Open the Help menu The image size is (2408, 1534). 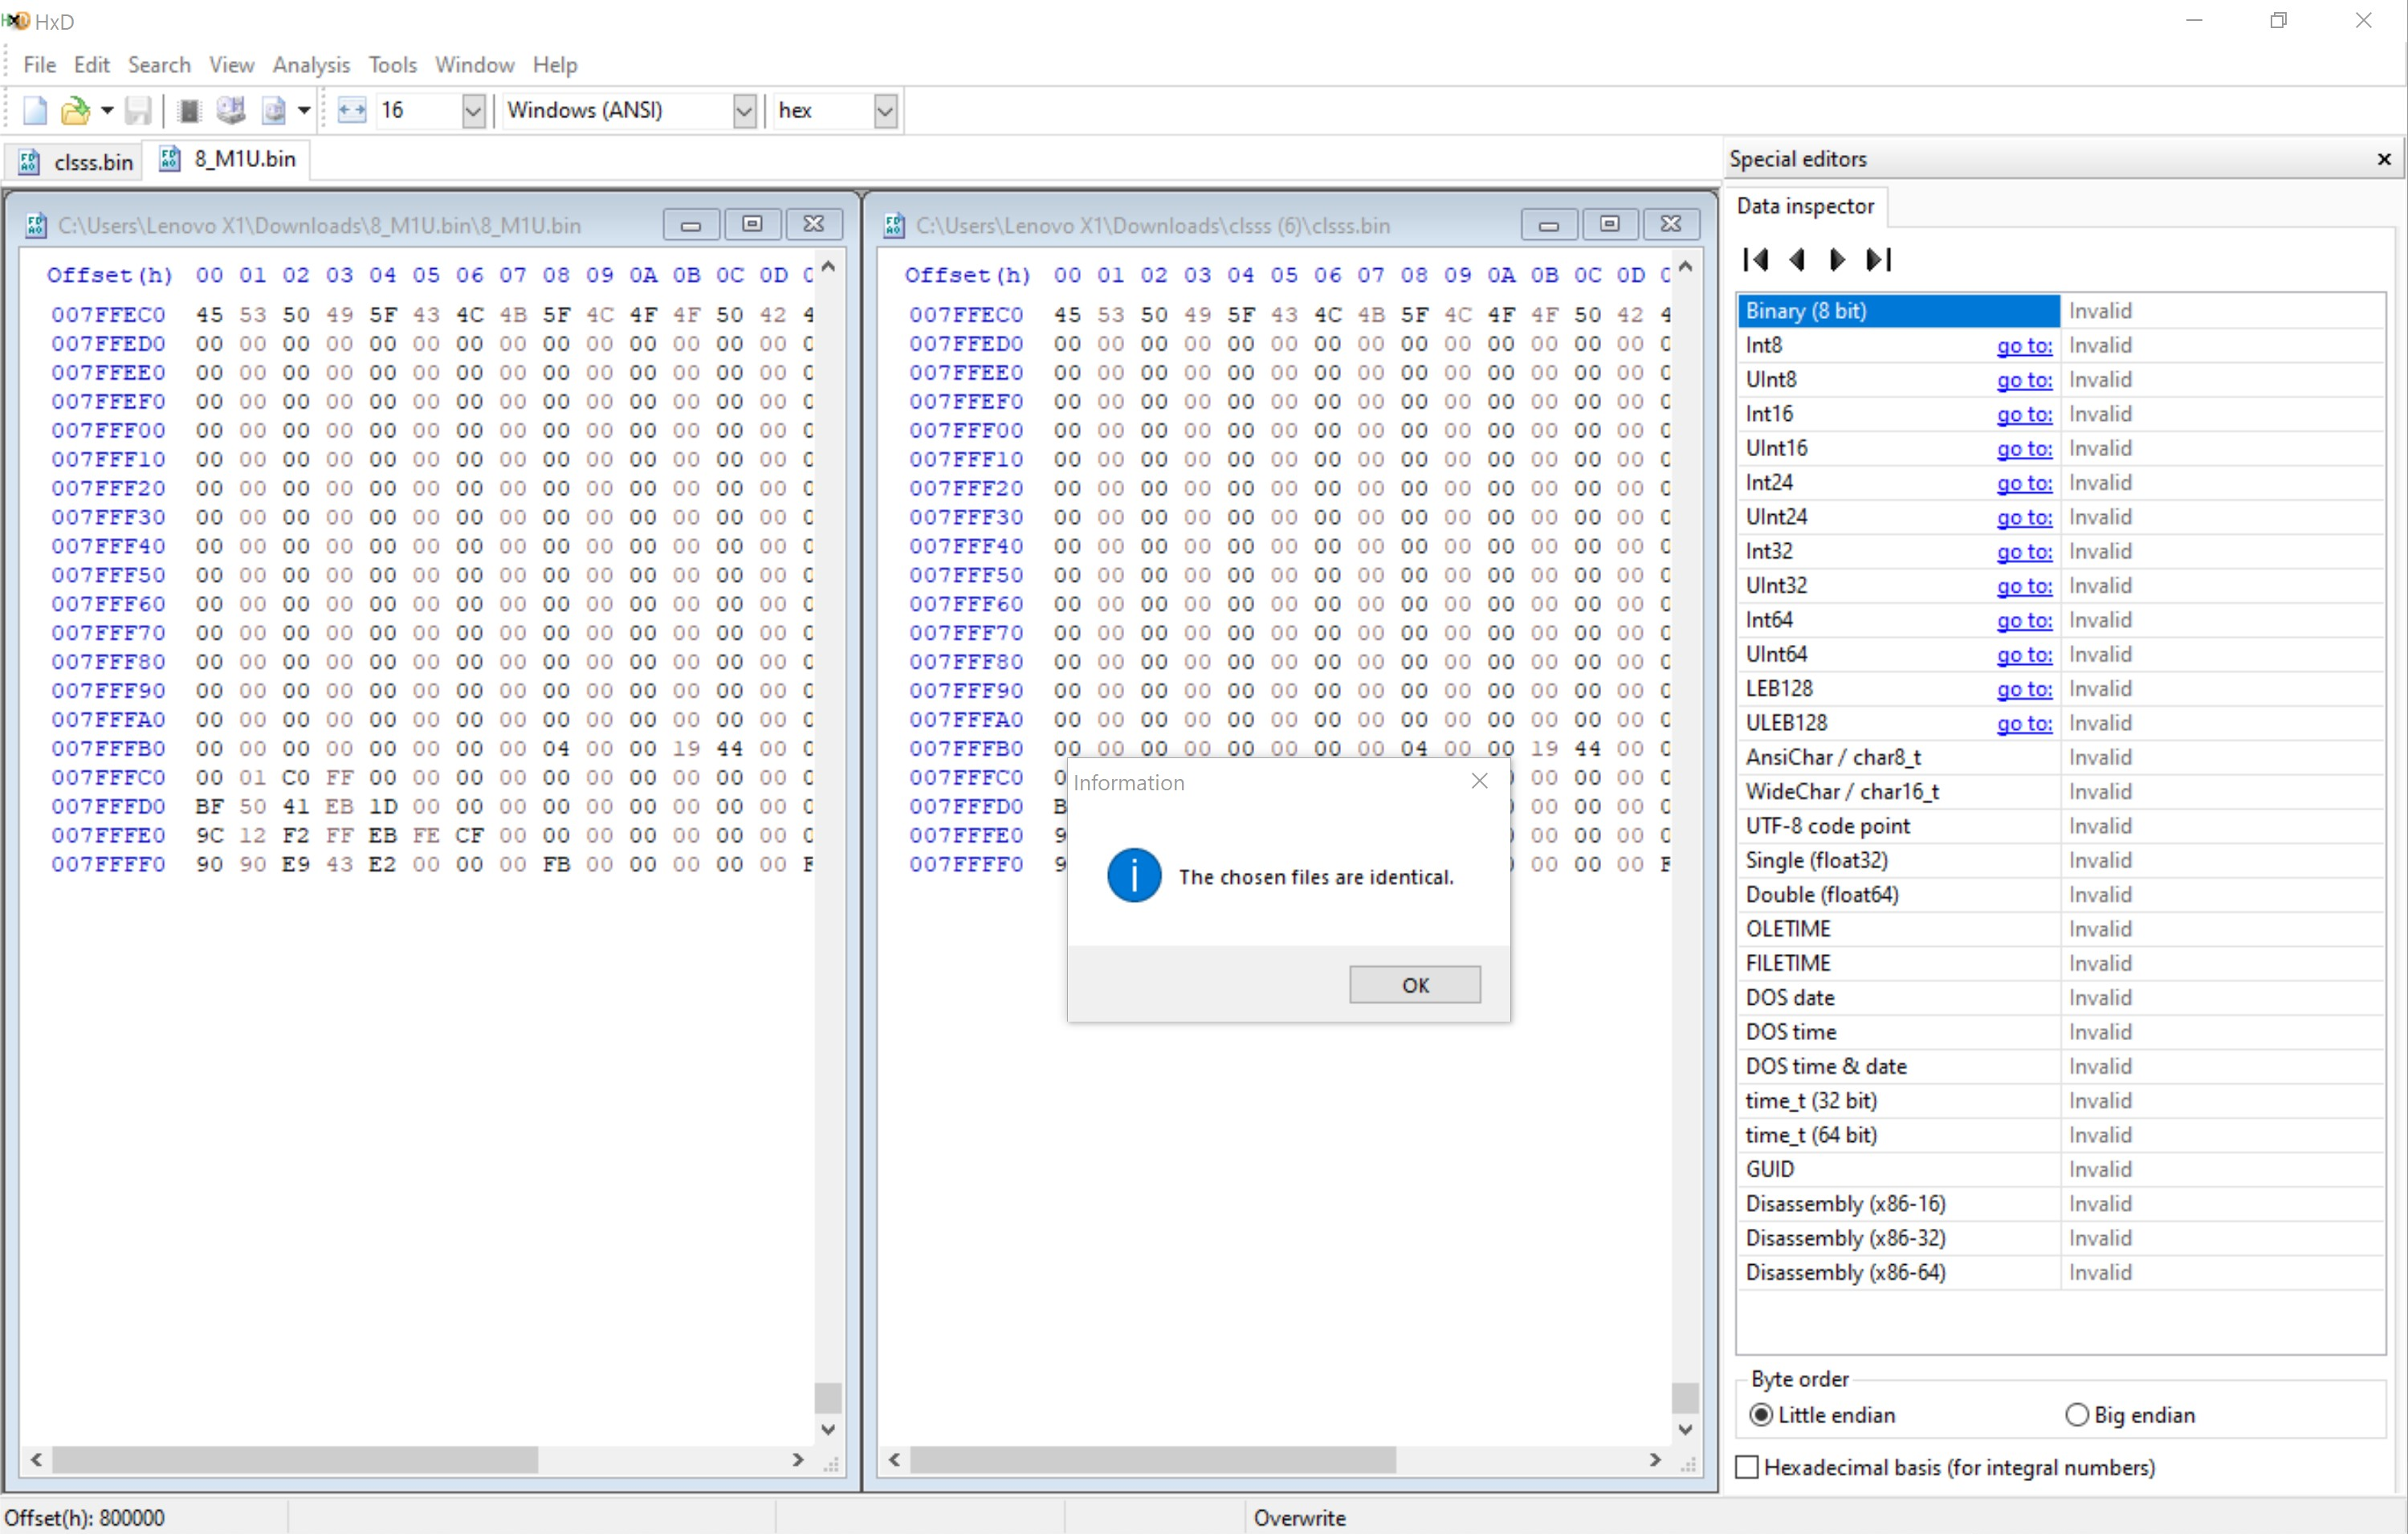tap(555, 65)
